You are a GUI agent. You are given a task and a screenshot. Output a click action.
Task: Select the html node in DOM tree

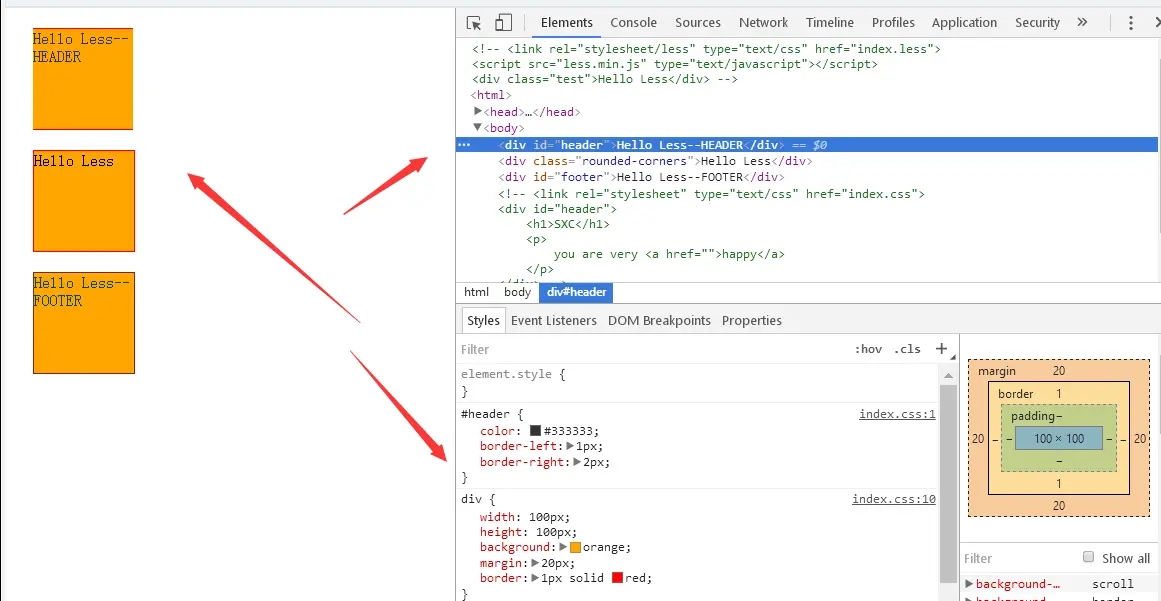[x=490, y=95]
